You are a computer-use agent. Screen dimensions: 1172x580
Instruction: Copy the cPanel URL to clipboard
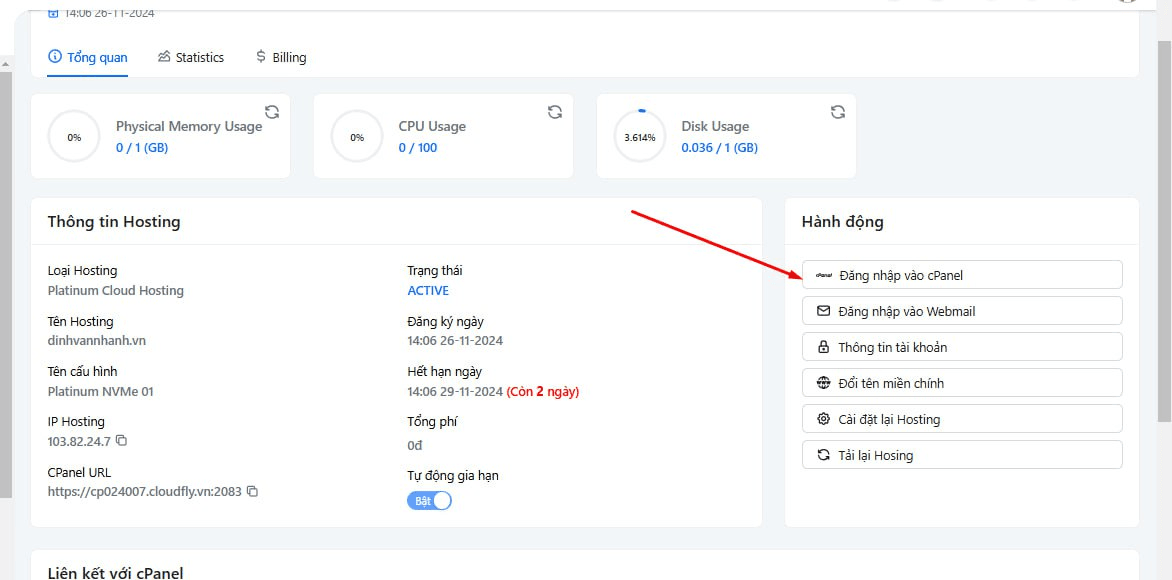point(251,492)
